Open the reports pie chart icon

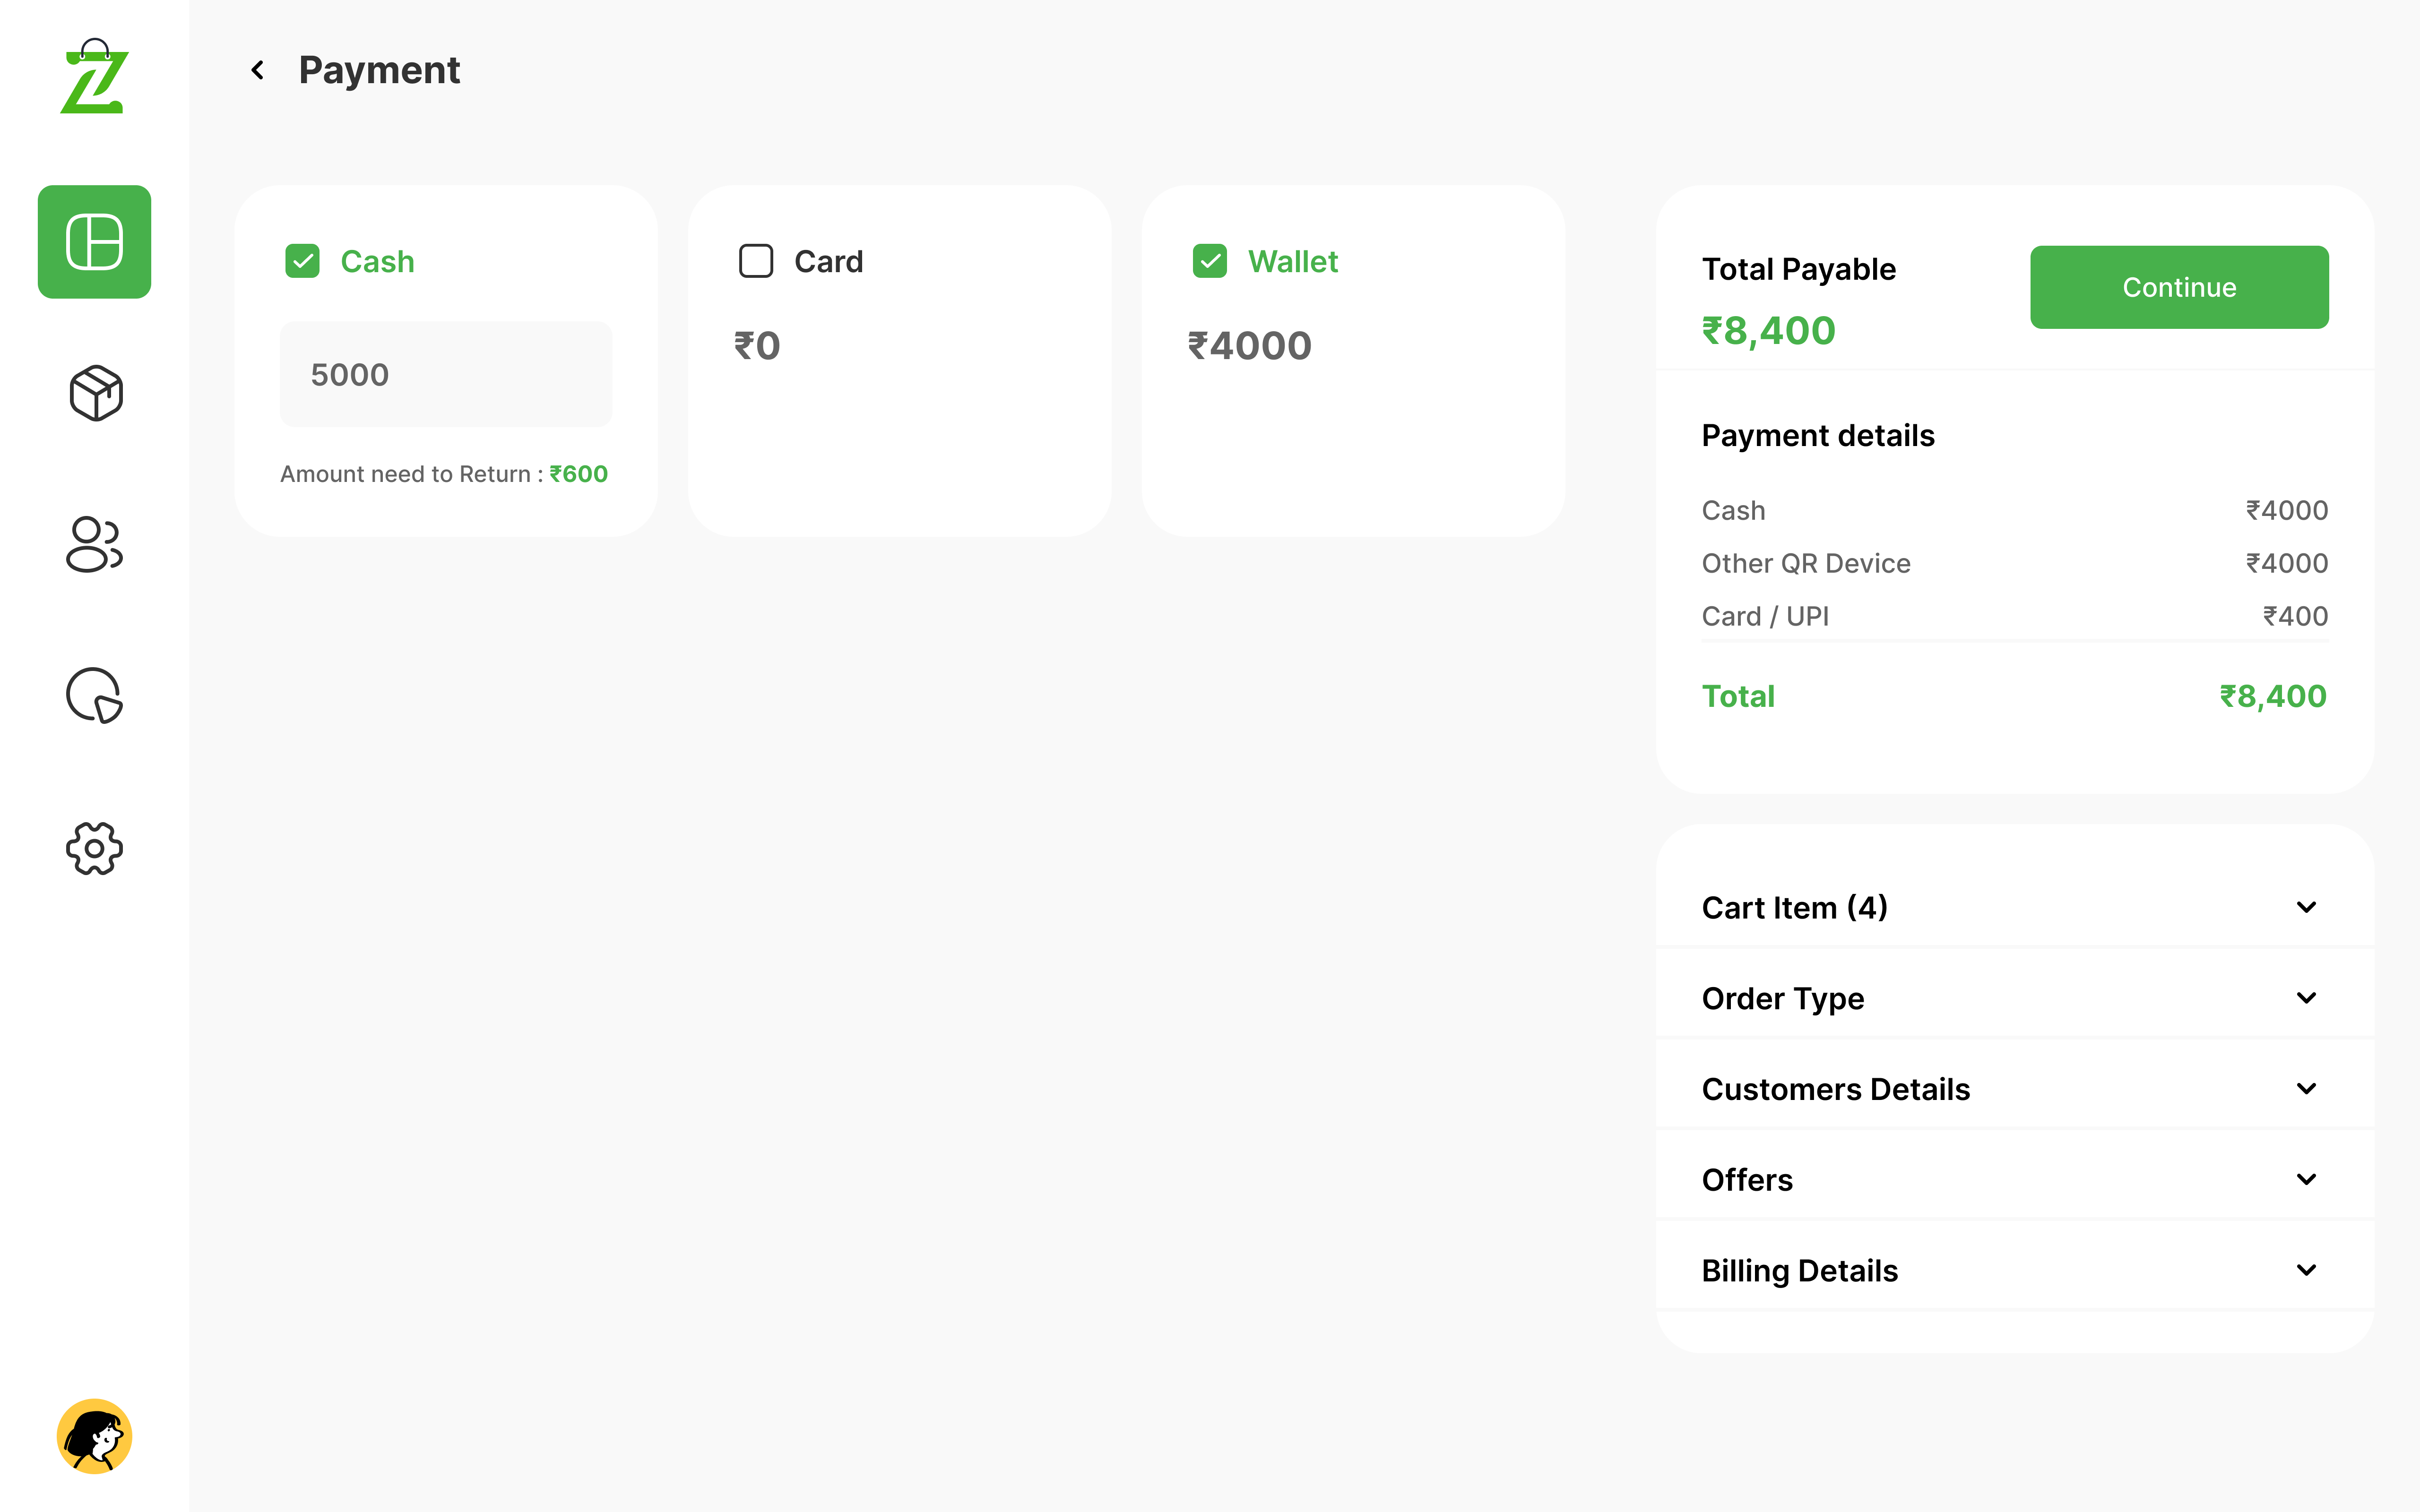pos(94,695)
